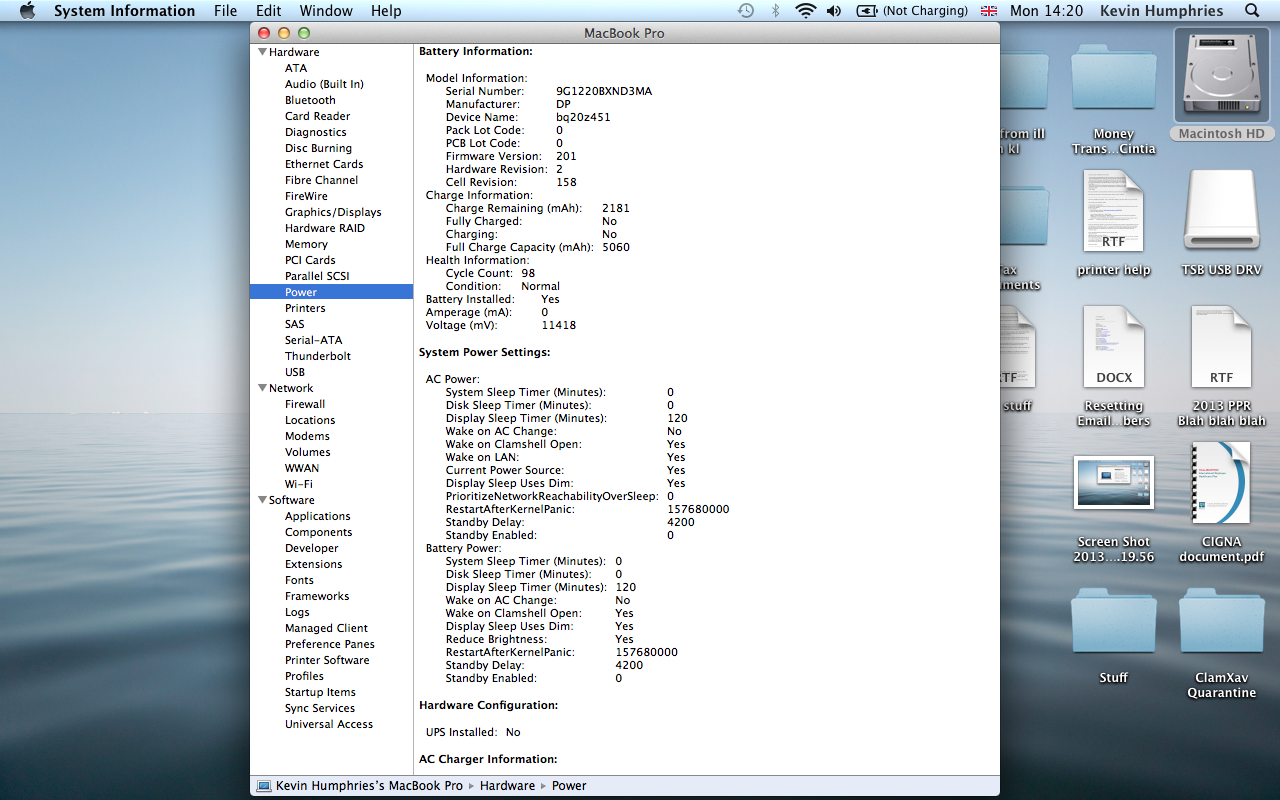Select Firewall under Network

305,404
